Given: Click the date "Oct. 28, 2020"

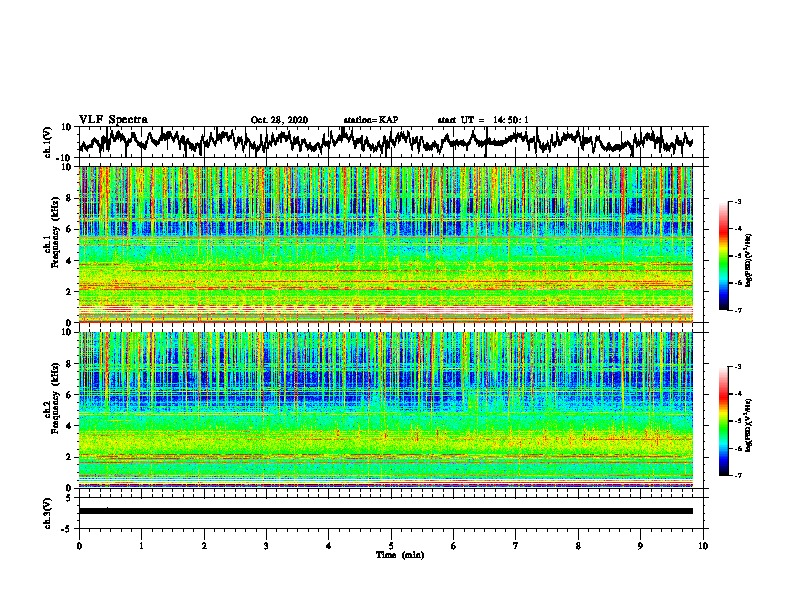Looking at the screenshot, I should (x=279, y=120).
